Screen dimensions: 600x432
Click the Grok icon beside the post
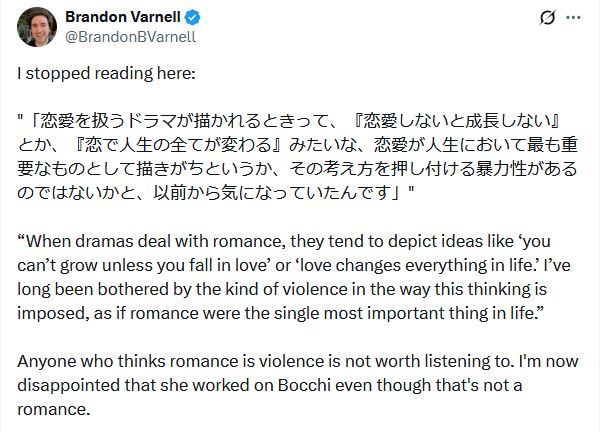(547, 17)
